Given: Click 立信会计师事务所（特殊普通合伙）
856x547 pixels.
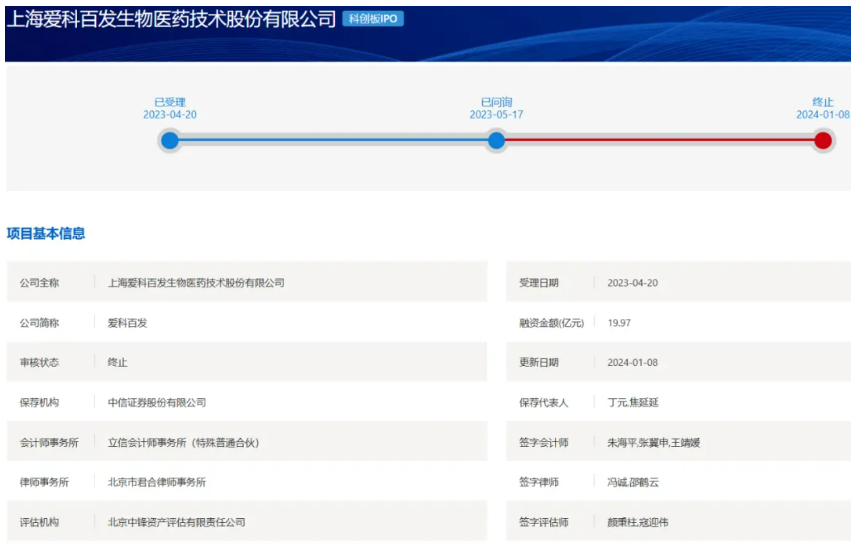Looking at the screenshot, I should pyautogui.click(x=183, y=443).
